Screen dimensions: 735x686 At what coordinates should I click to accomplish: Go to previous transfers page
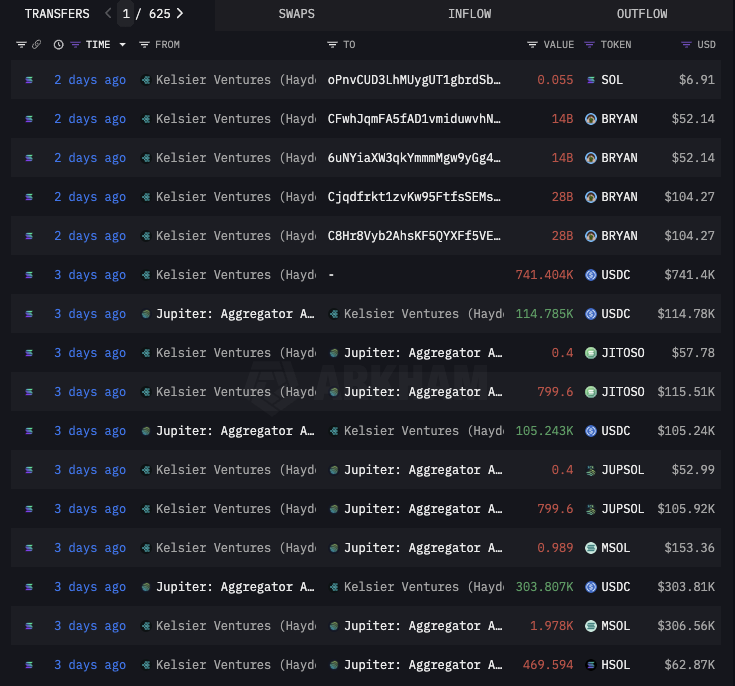[x=108, y=14]
